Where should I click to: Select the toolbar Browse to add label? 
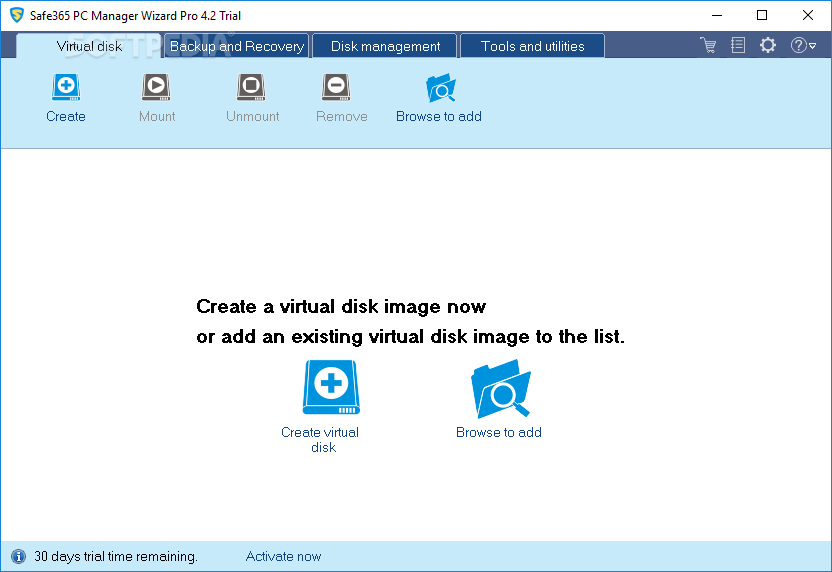pyautogui.click(x=439, y=116)
